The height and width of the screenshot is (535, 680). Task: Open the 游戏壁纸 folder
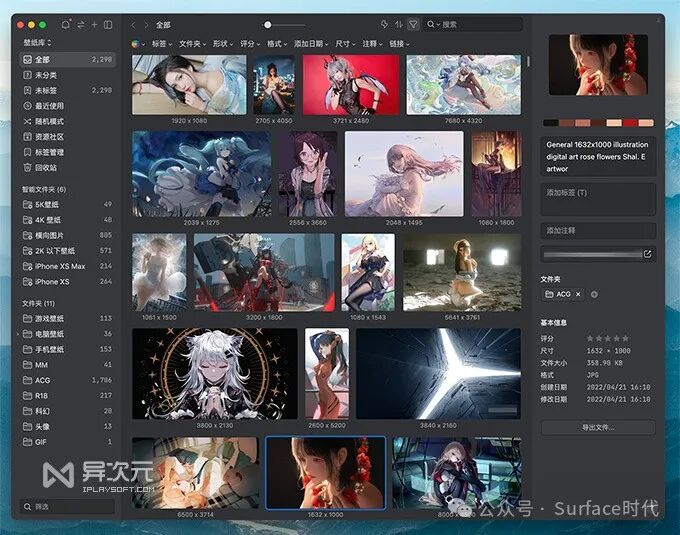[68, 318]
